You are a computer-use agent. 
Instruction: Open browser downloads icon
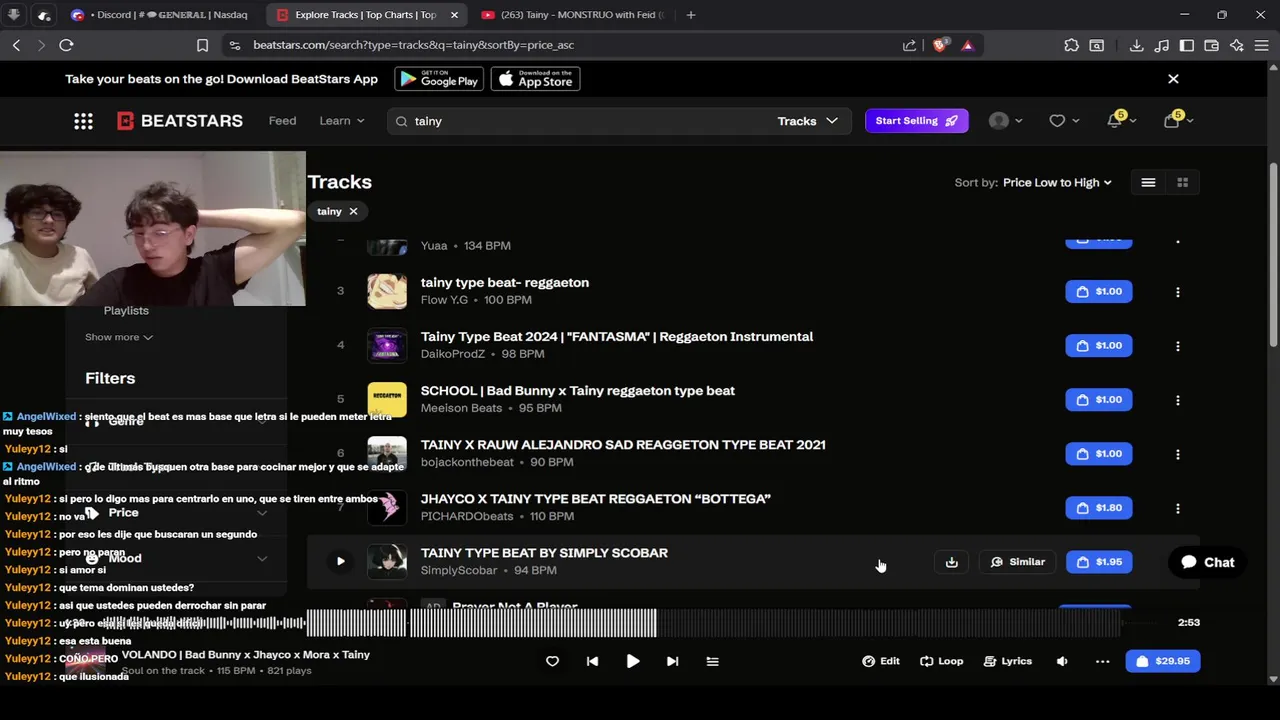click(1136, 45)
